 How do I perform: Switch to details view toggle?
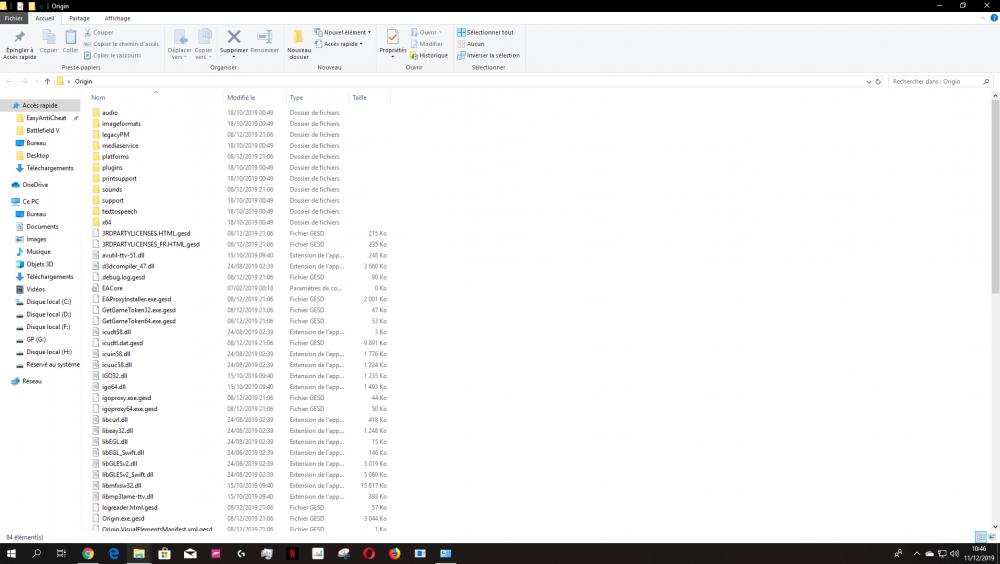tap(980, 537)
